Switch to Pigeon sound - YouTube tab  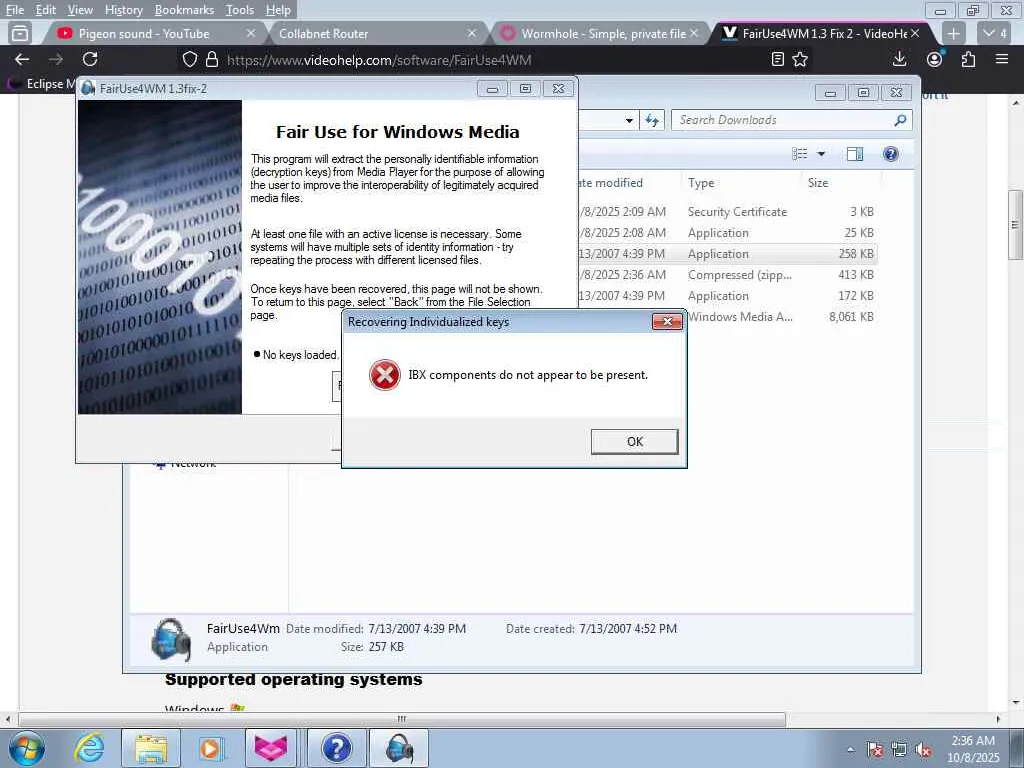coord(144,33)
